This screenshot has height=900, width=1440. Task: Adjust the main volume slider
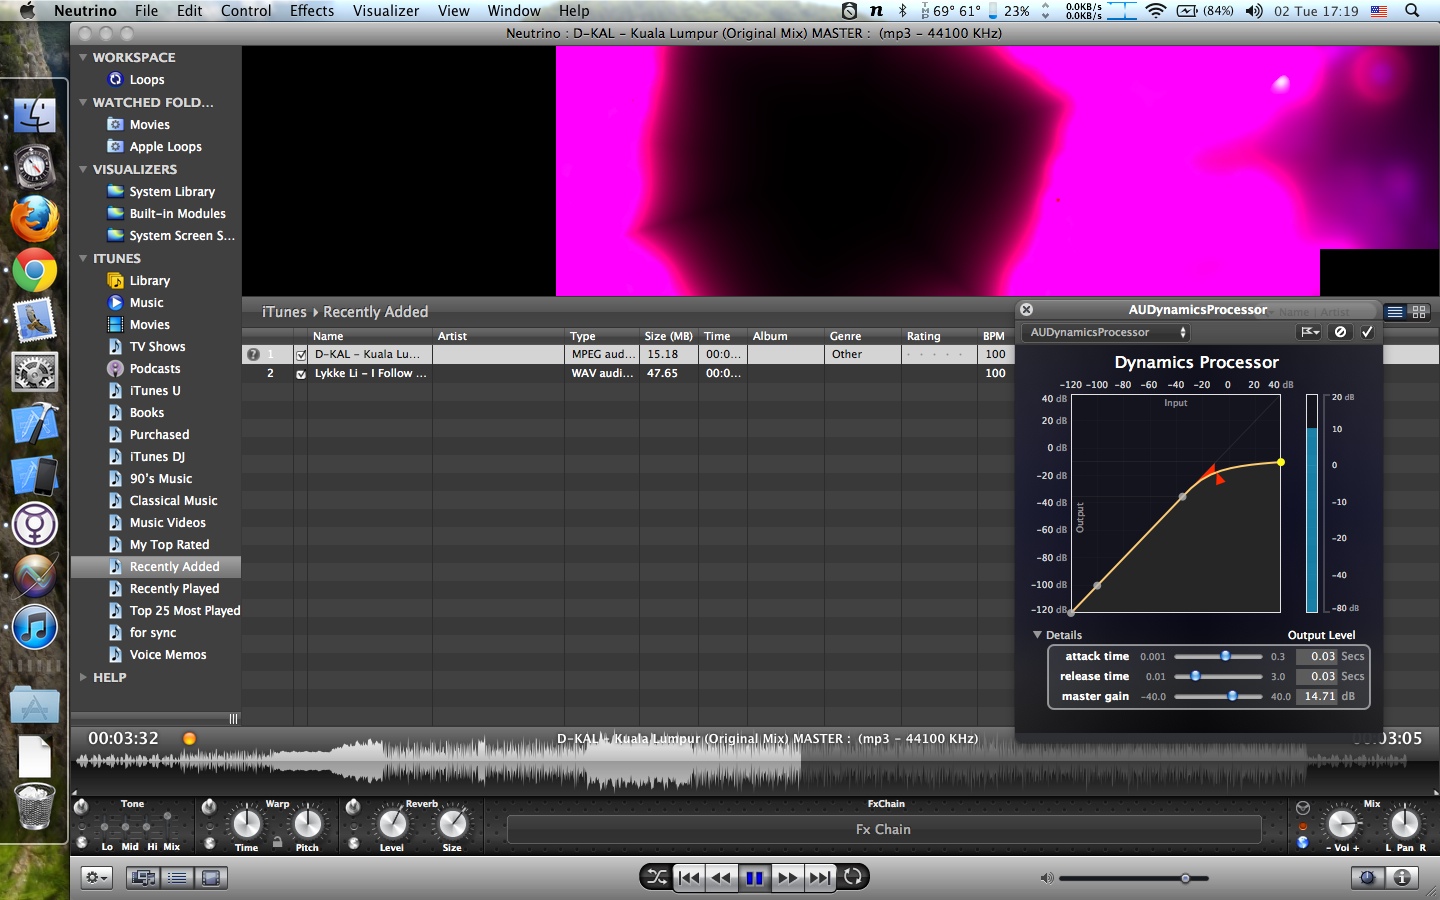pyautogui.click(x=1134, y=878)
